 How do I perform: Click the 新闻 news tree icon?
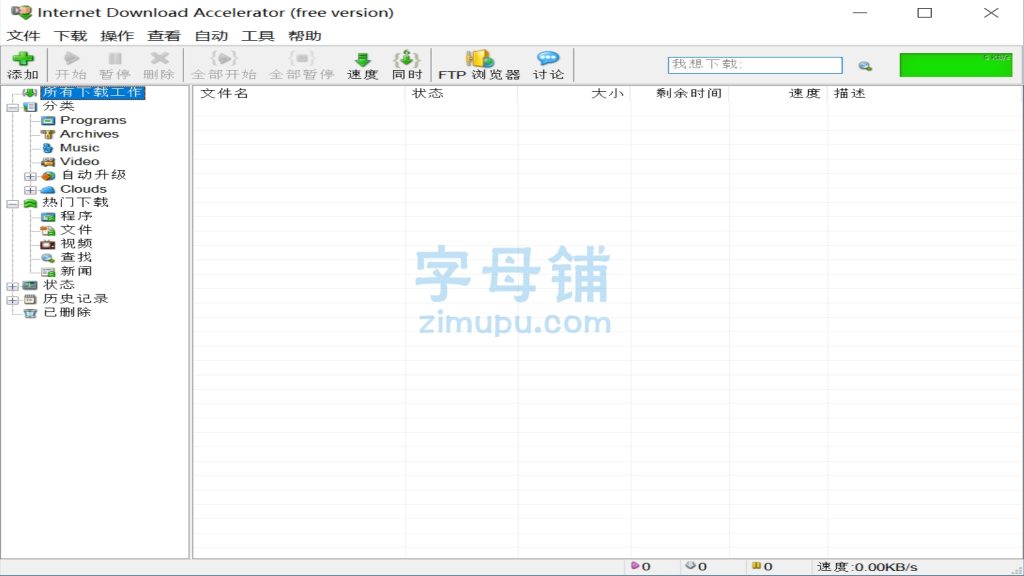48,272
